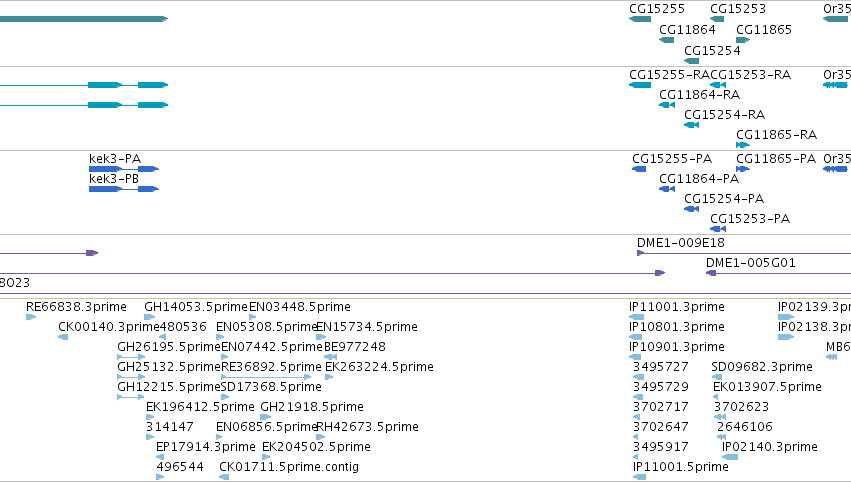Image resolution: width=851 pixels, height=482 pixels.
Task: Click gene label CG11864
Action: [687, 30]
